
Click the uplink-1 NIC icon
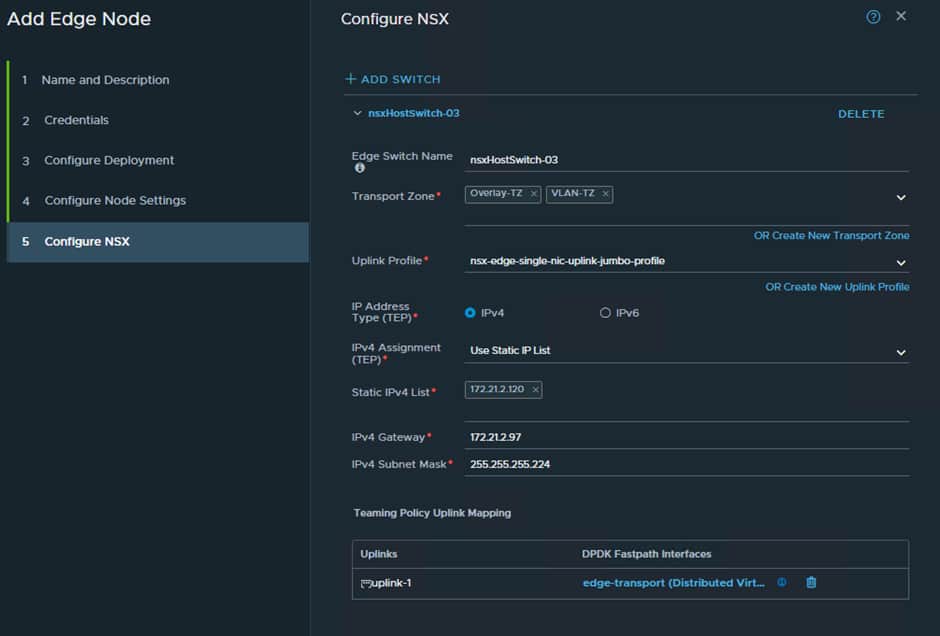pos(366,583)
